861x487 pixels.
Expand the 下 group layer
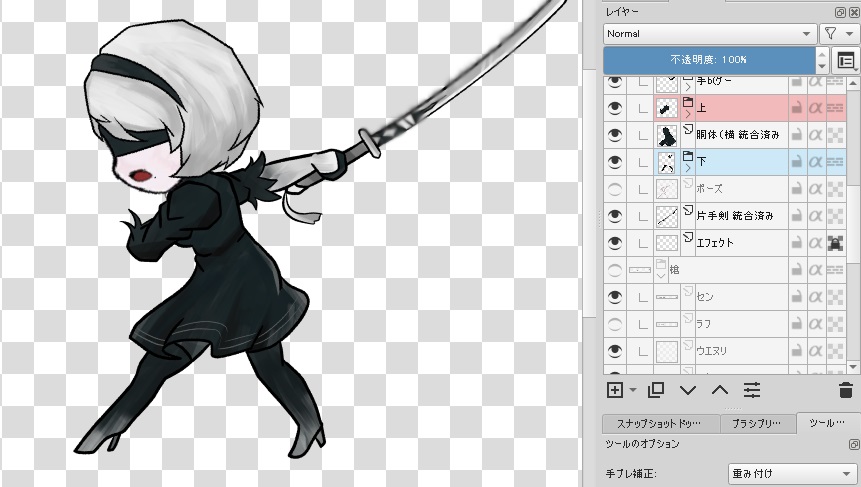(x=688, y=167)
